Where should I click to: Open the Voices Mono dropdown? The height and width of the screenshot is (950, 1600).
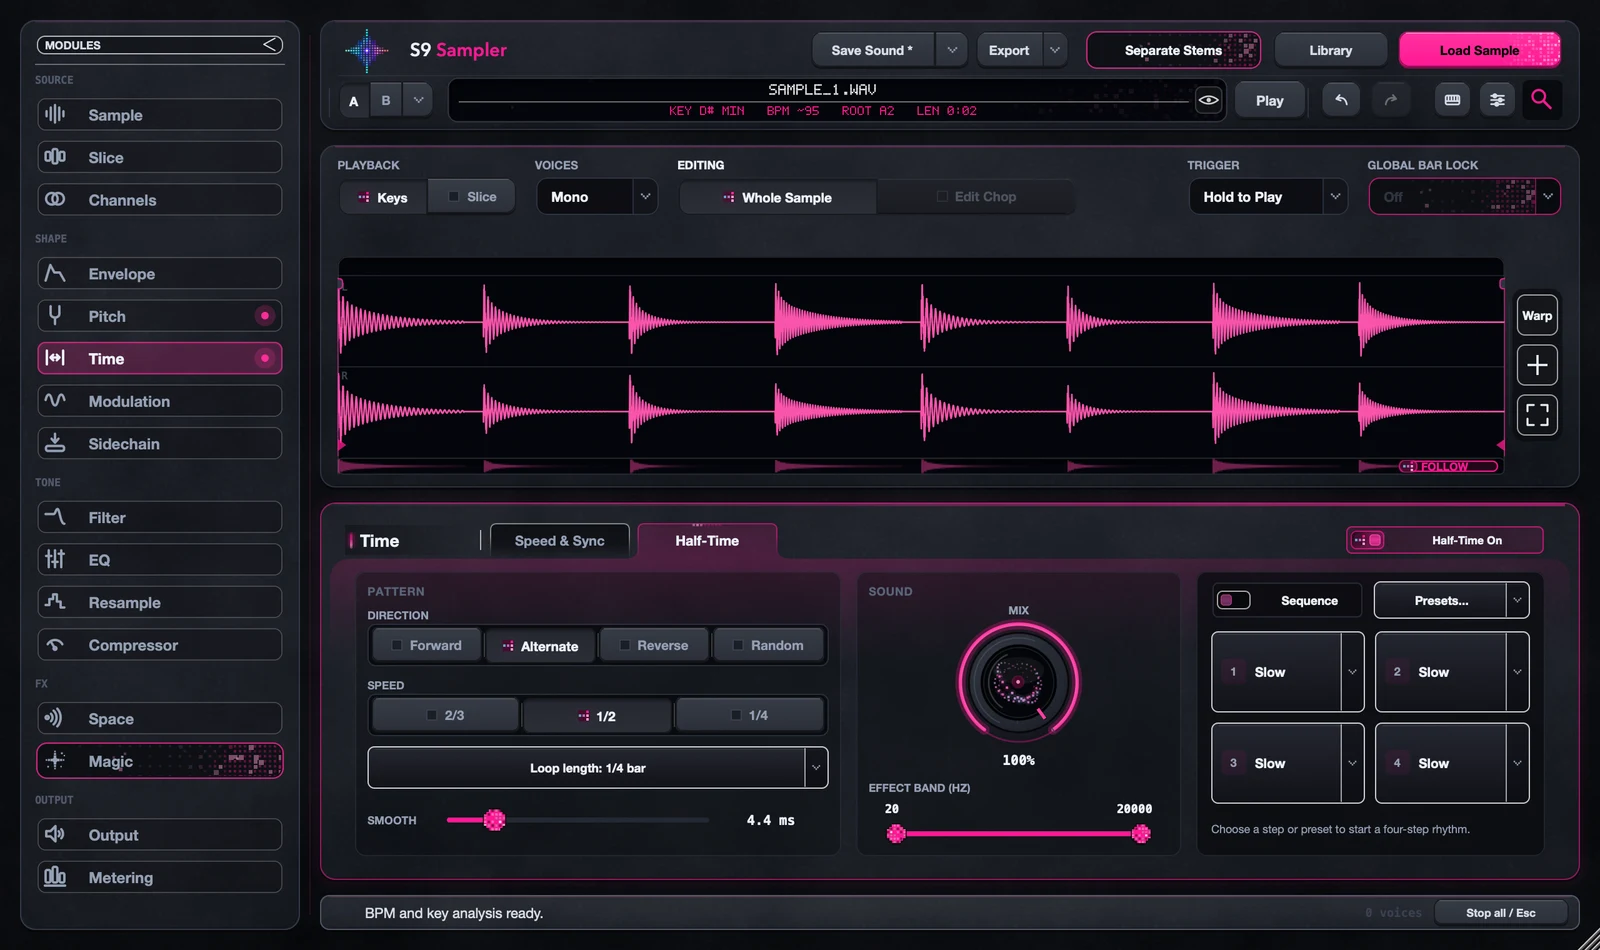597,197
